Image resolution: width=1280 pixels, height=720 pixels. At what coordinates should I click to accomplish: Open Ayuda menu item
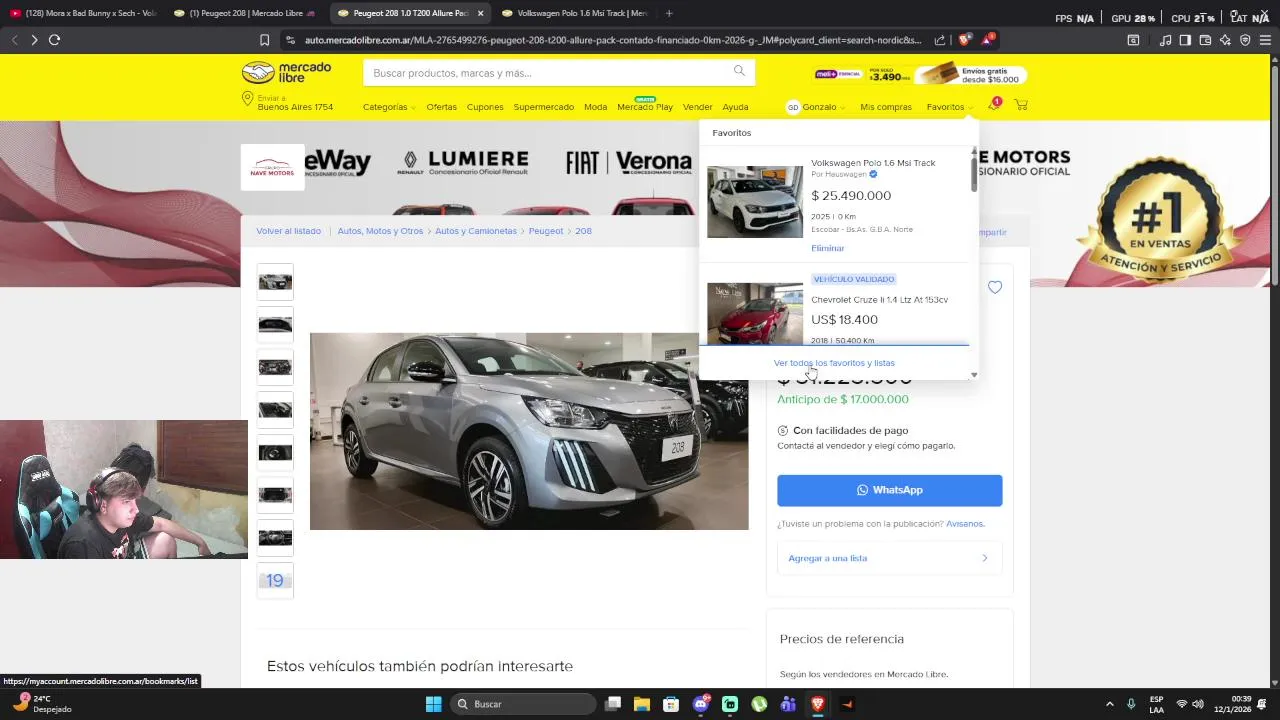coord(735,107)
